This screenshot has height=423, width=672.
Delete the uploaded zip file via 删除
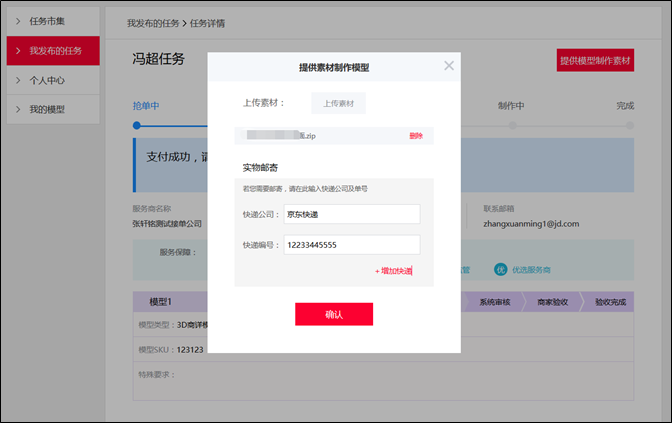coord(416,136)
